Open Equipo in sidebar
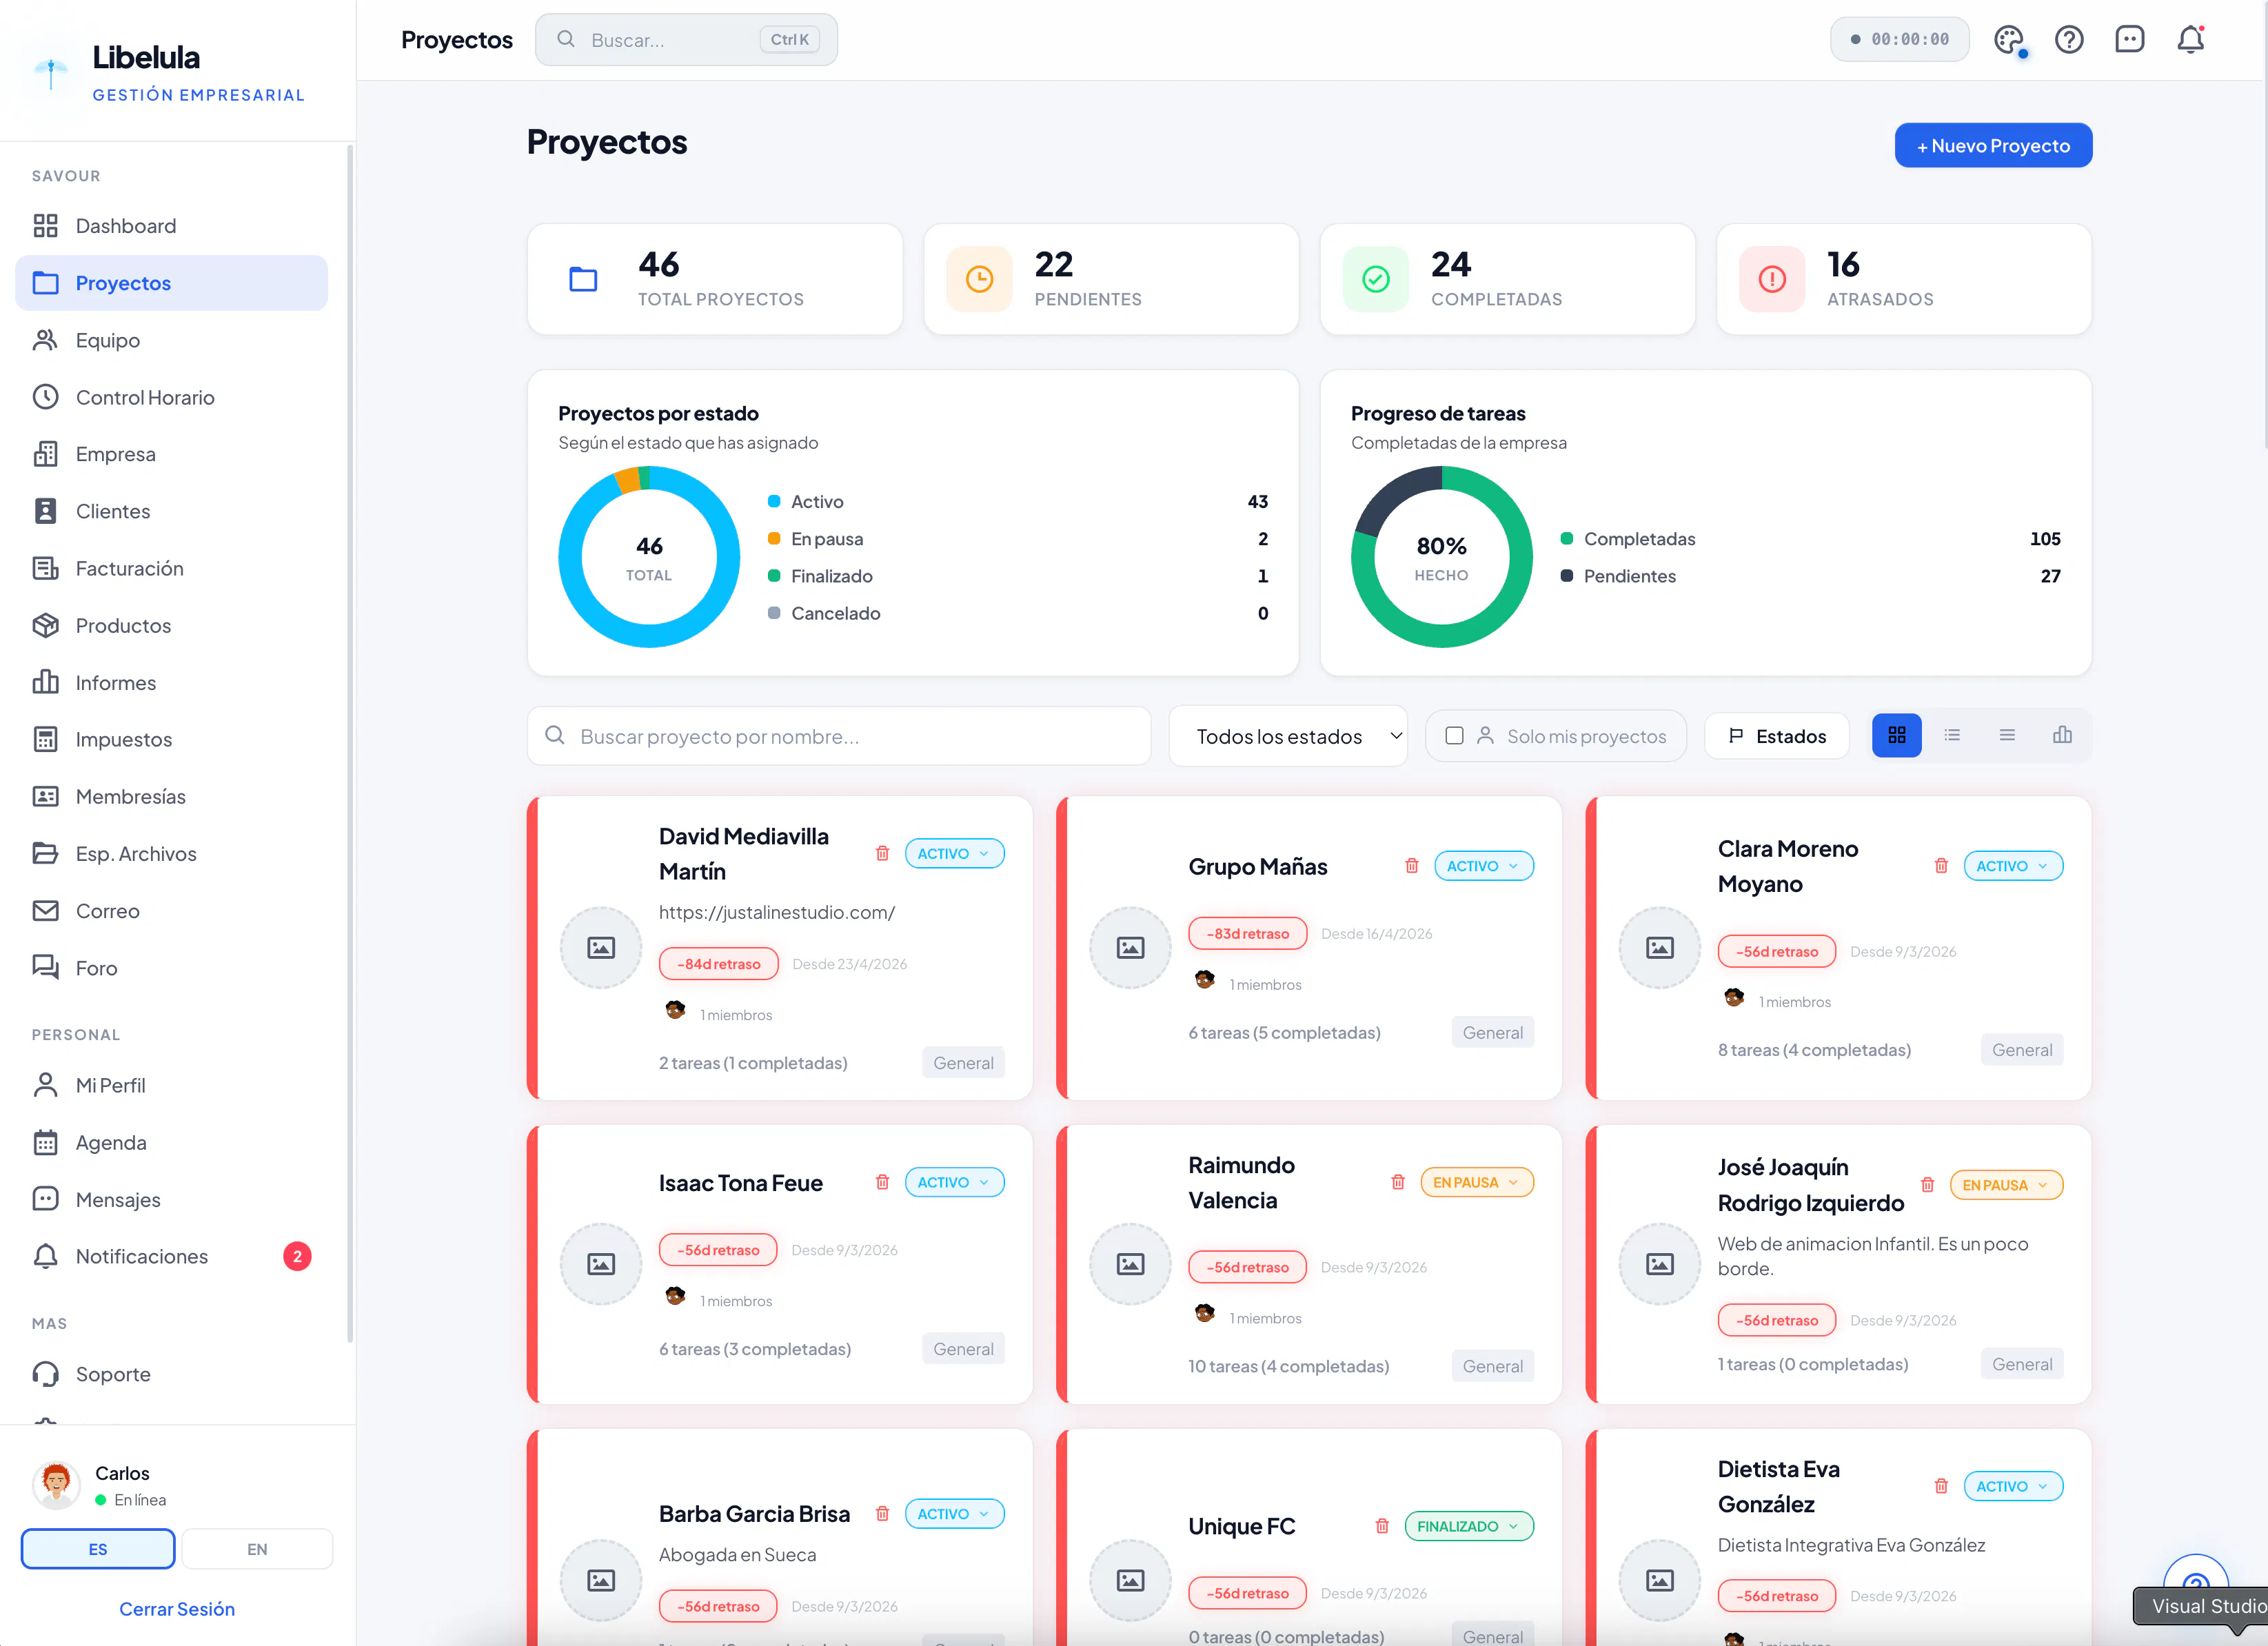The height and width of the screenshot is (1646, 2268). tap(171, 340)
